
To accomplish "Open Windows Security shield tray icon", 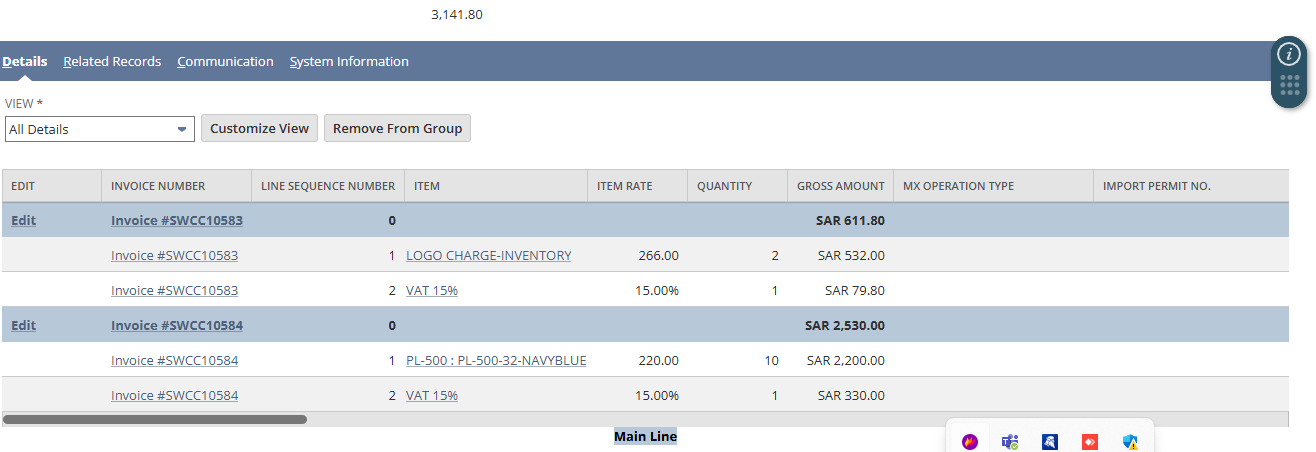I will click(1130, 441).
